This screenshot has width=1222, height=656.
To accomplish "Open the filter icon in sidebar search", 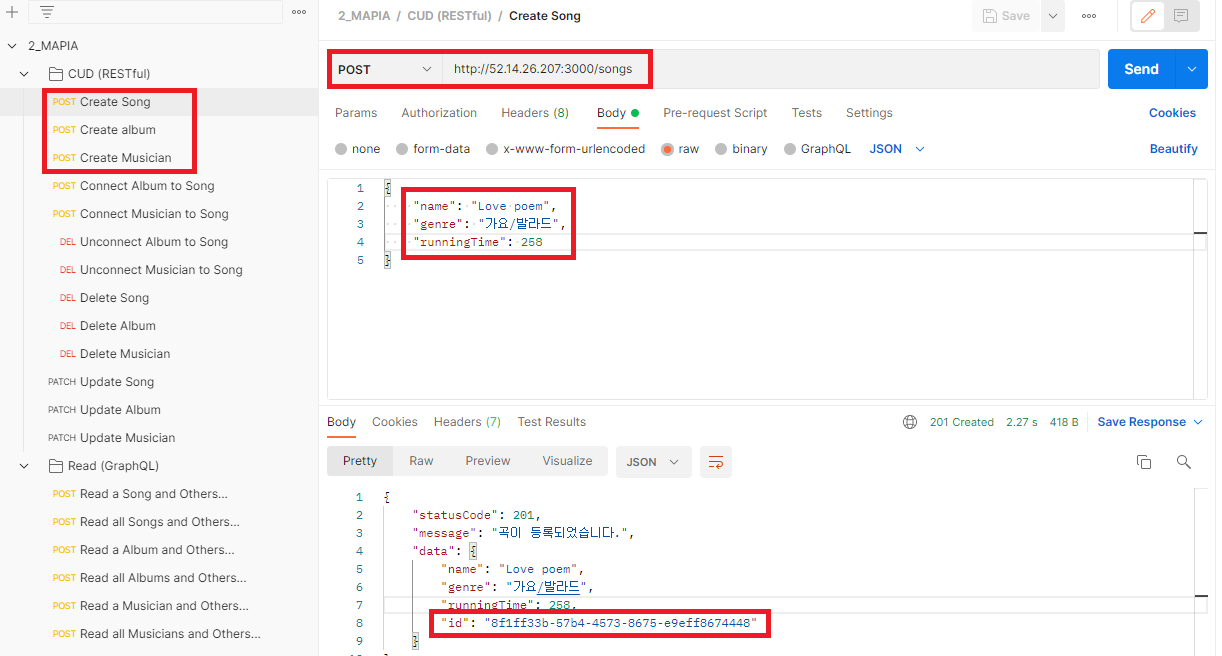I will pos(47,12).
